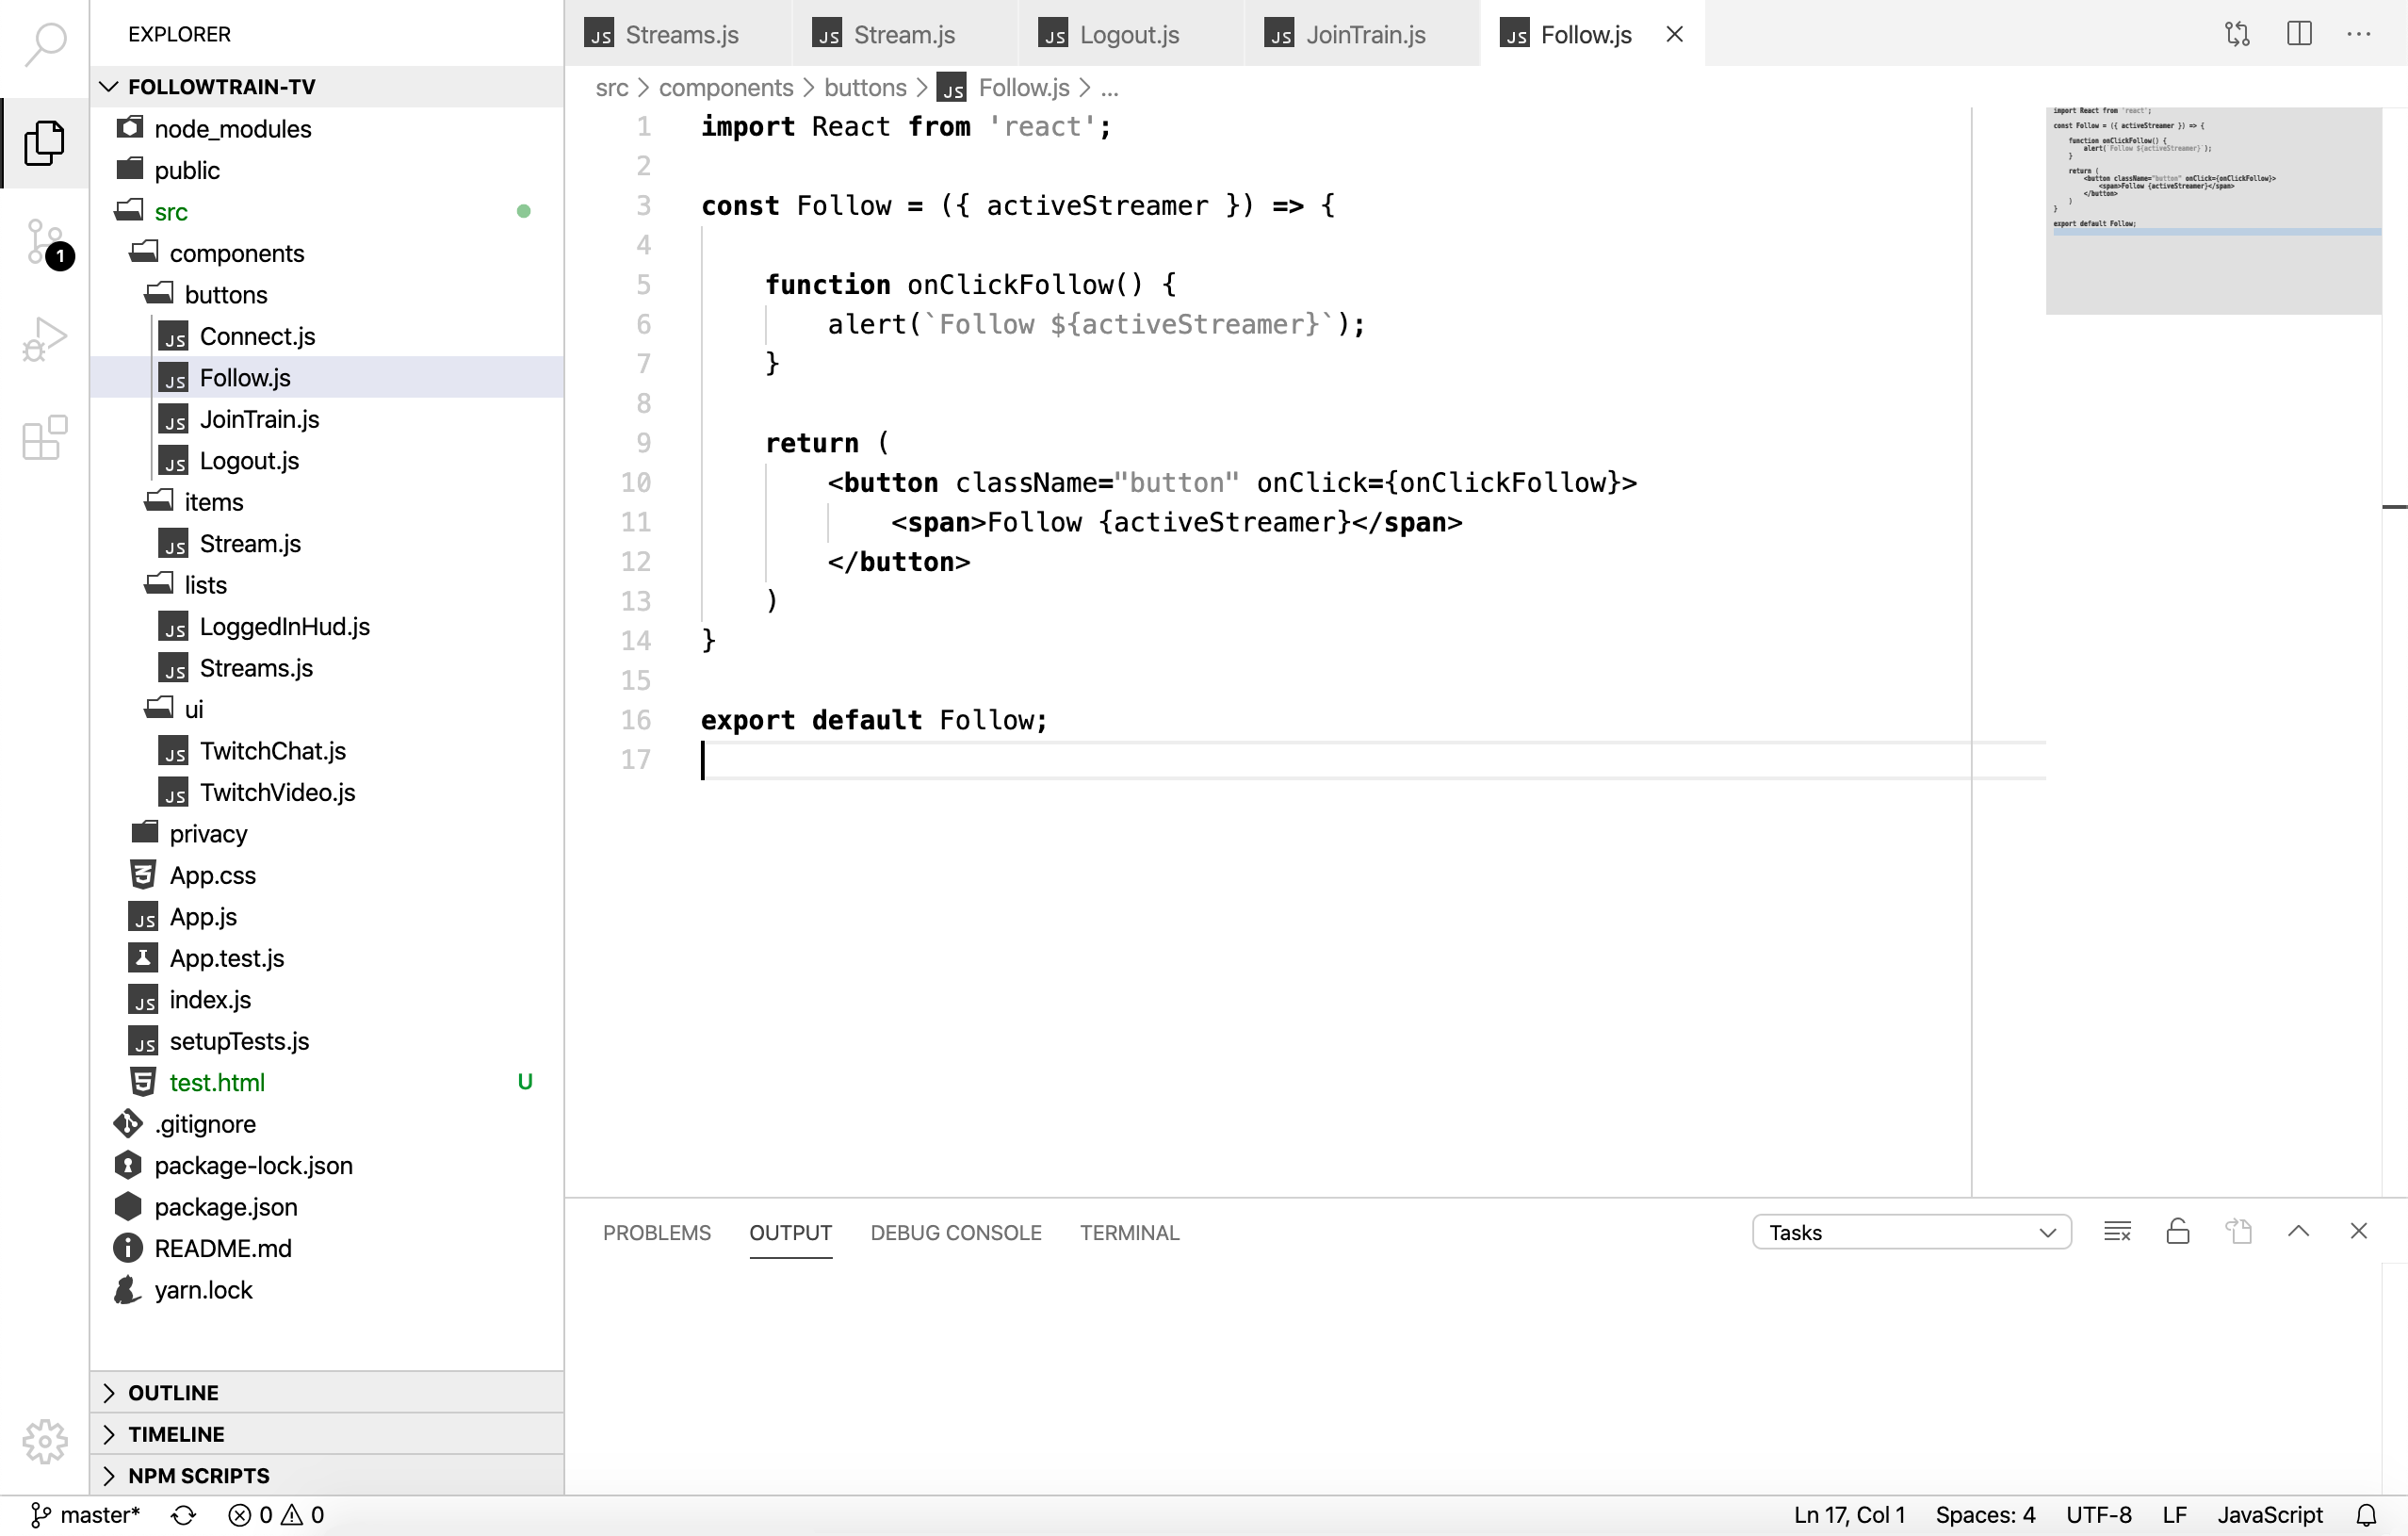Screen dimensions: 2408x1536
Task: Switch git branch master*
Action: [85, 1515]
